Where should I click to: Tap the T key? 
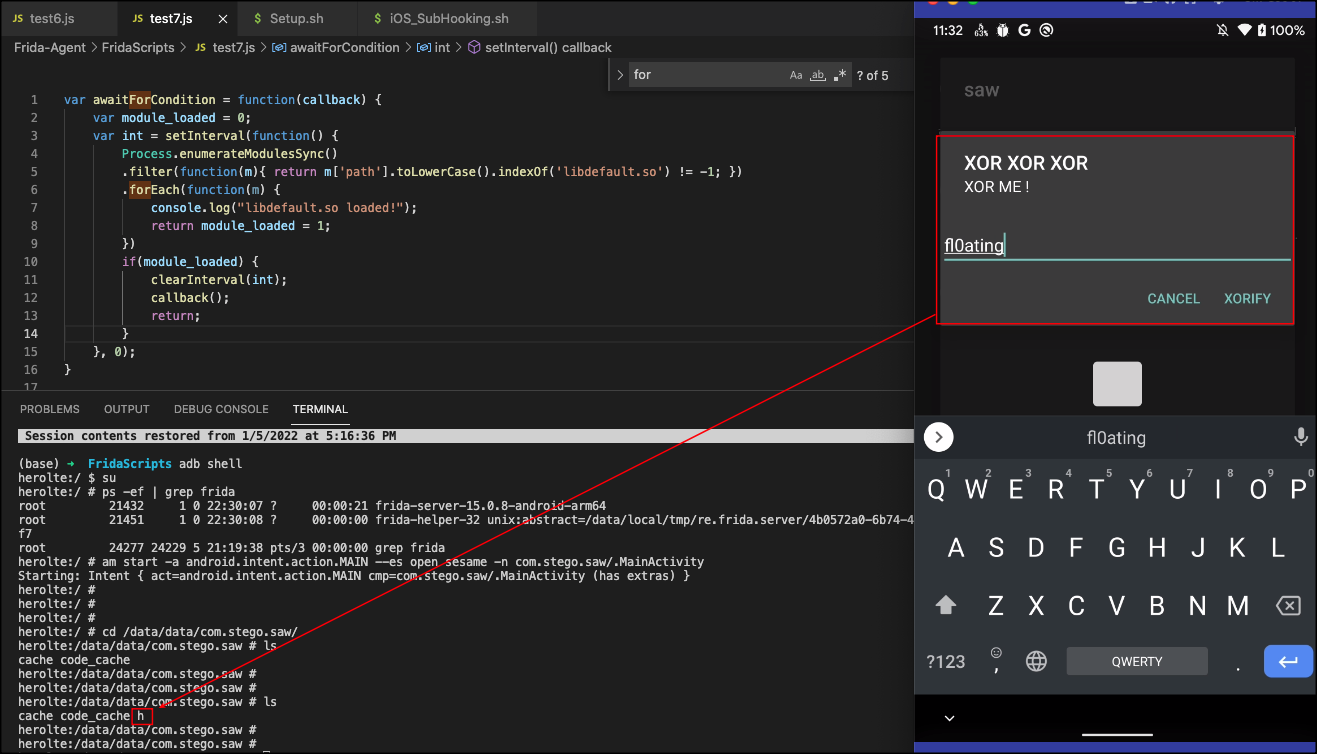click(1097, 489)
